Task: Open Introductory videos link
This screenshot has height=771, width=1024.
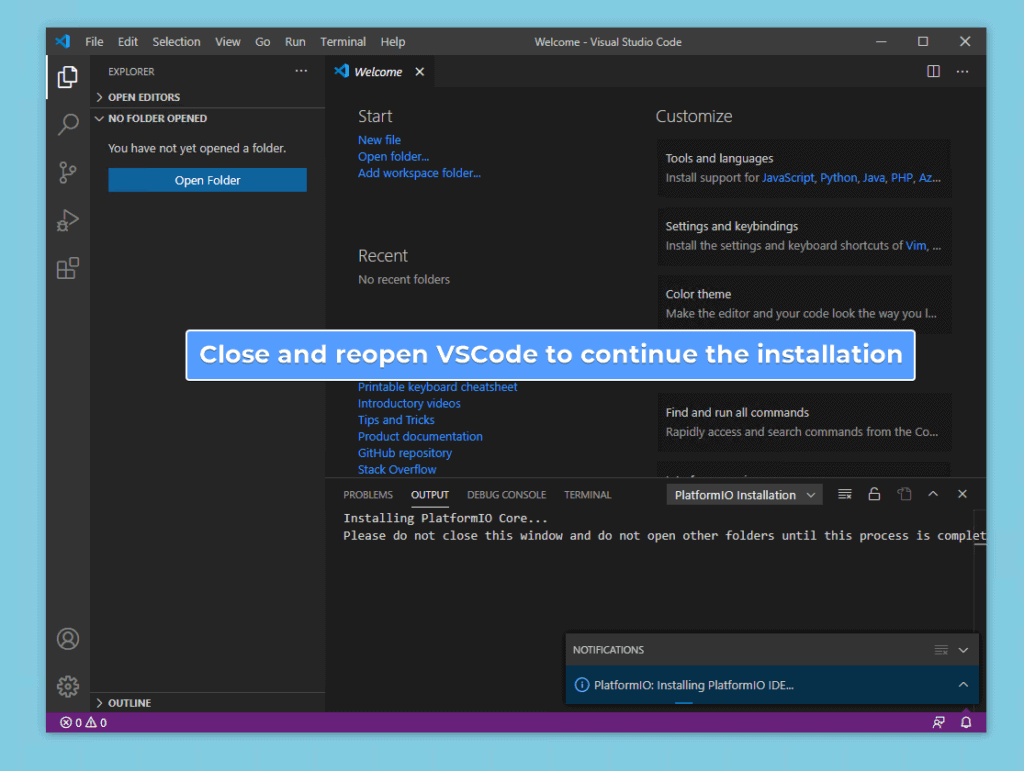Action: 409,403
